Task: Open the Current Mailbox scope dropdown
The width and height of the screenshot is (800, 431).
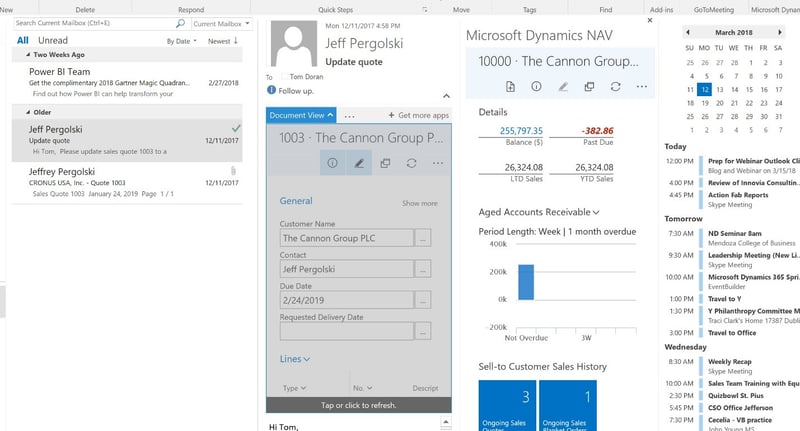Action: (x=221, y=23)
